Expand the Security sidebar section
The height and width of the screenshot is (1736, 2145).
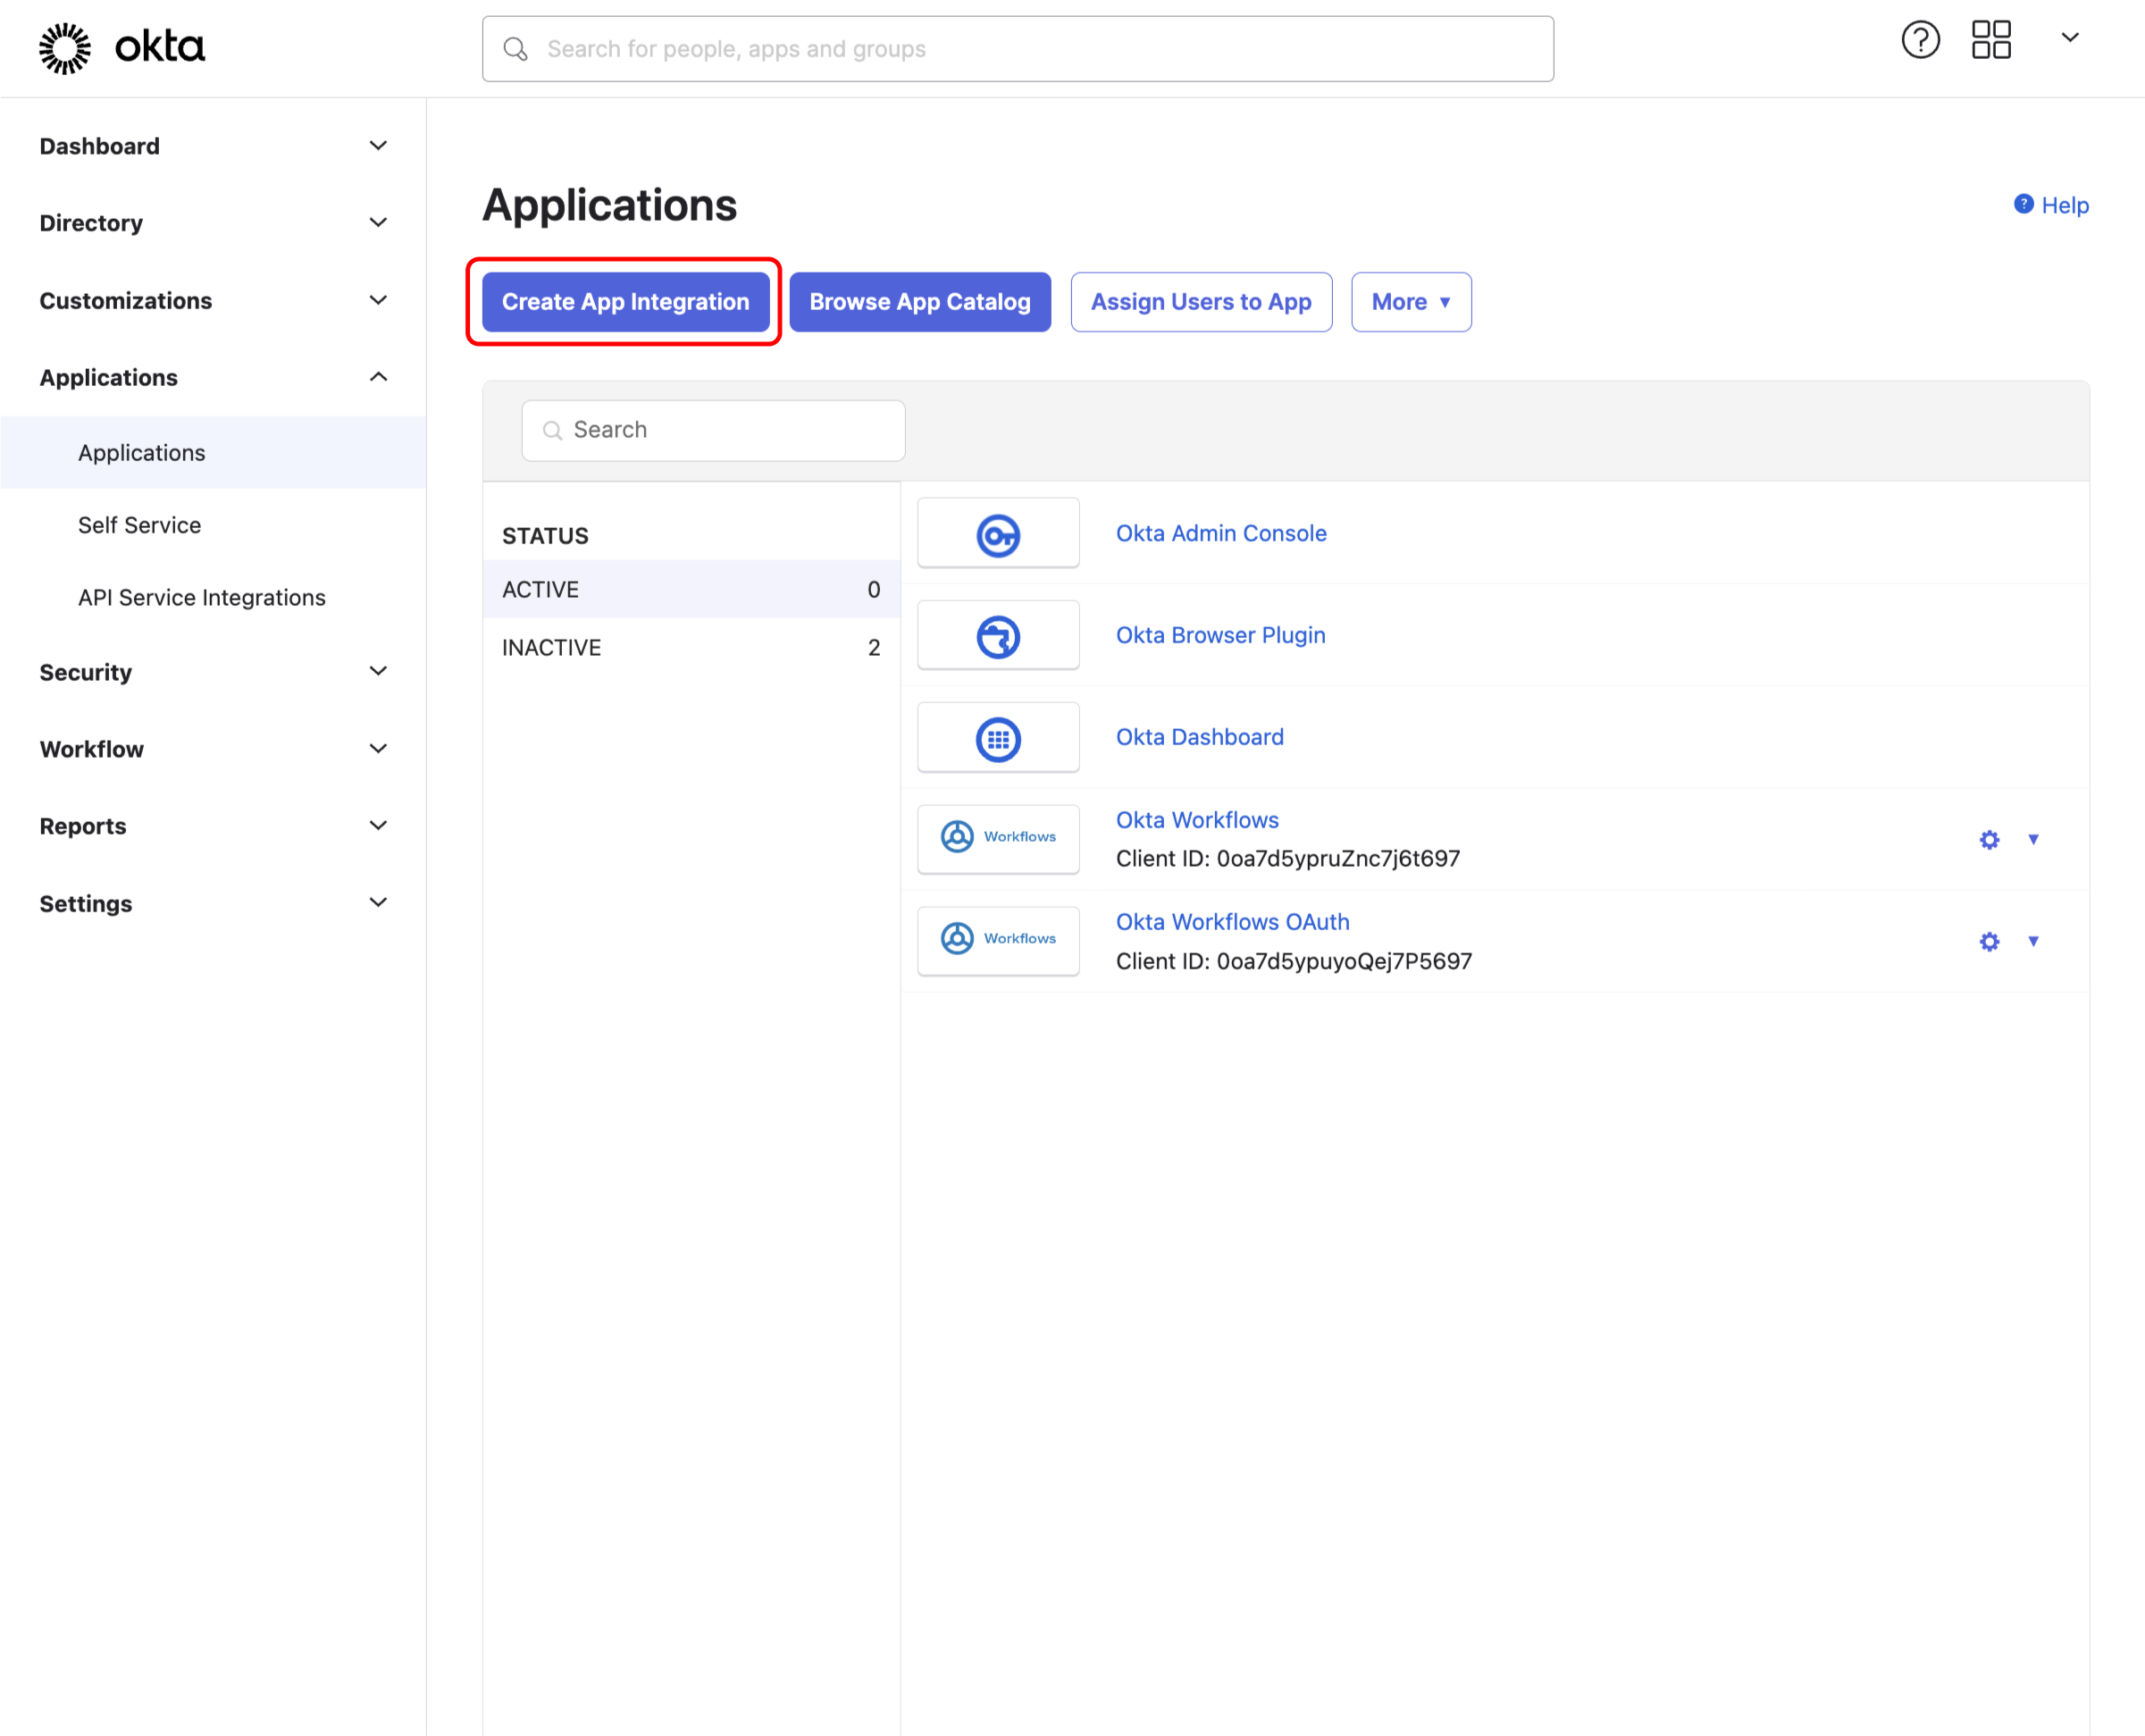pos(213,672)
